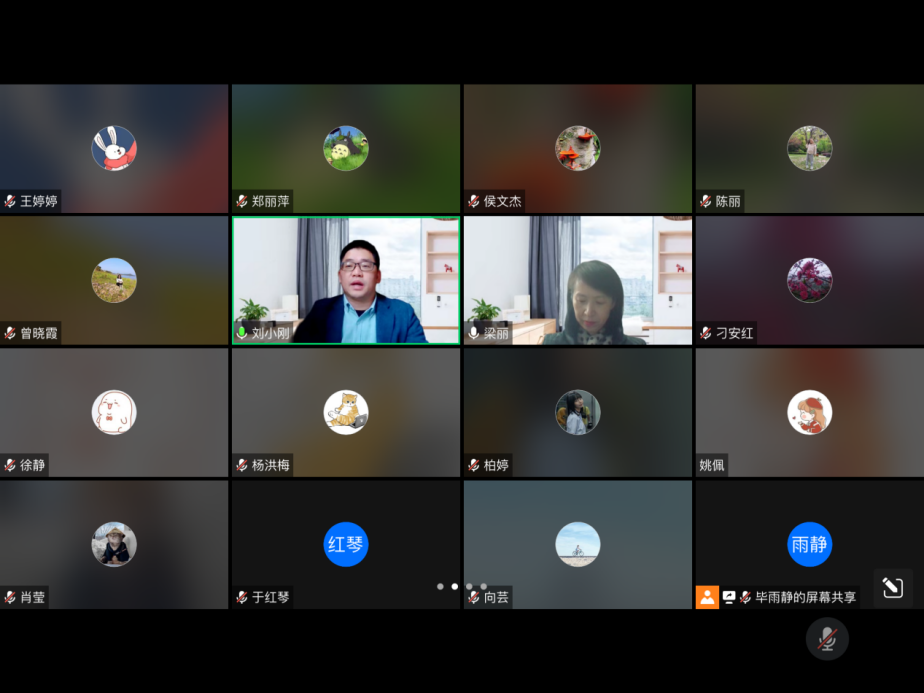
Task: Click muted mic icon next to 曾晓霞
Action: point(10,333)
